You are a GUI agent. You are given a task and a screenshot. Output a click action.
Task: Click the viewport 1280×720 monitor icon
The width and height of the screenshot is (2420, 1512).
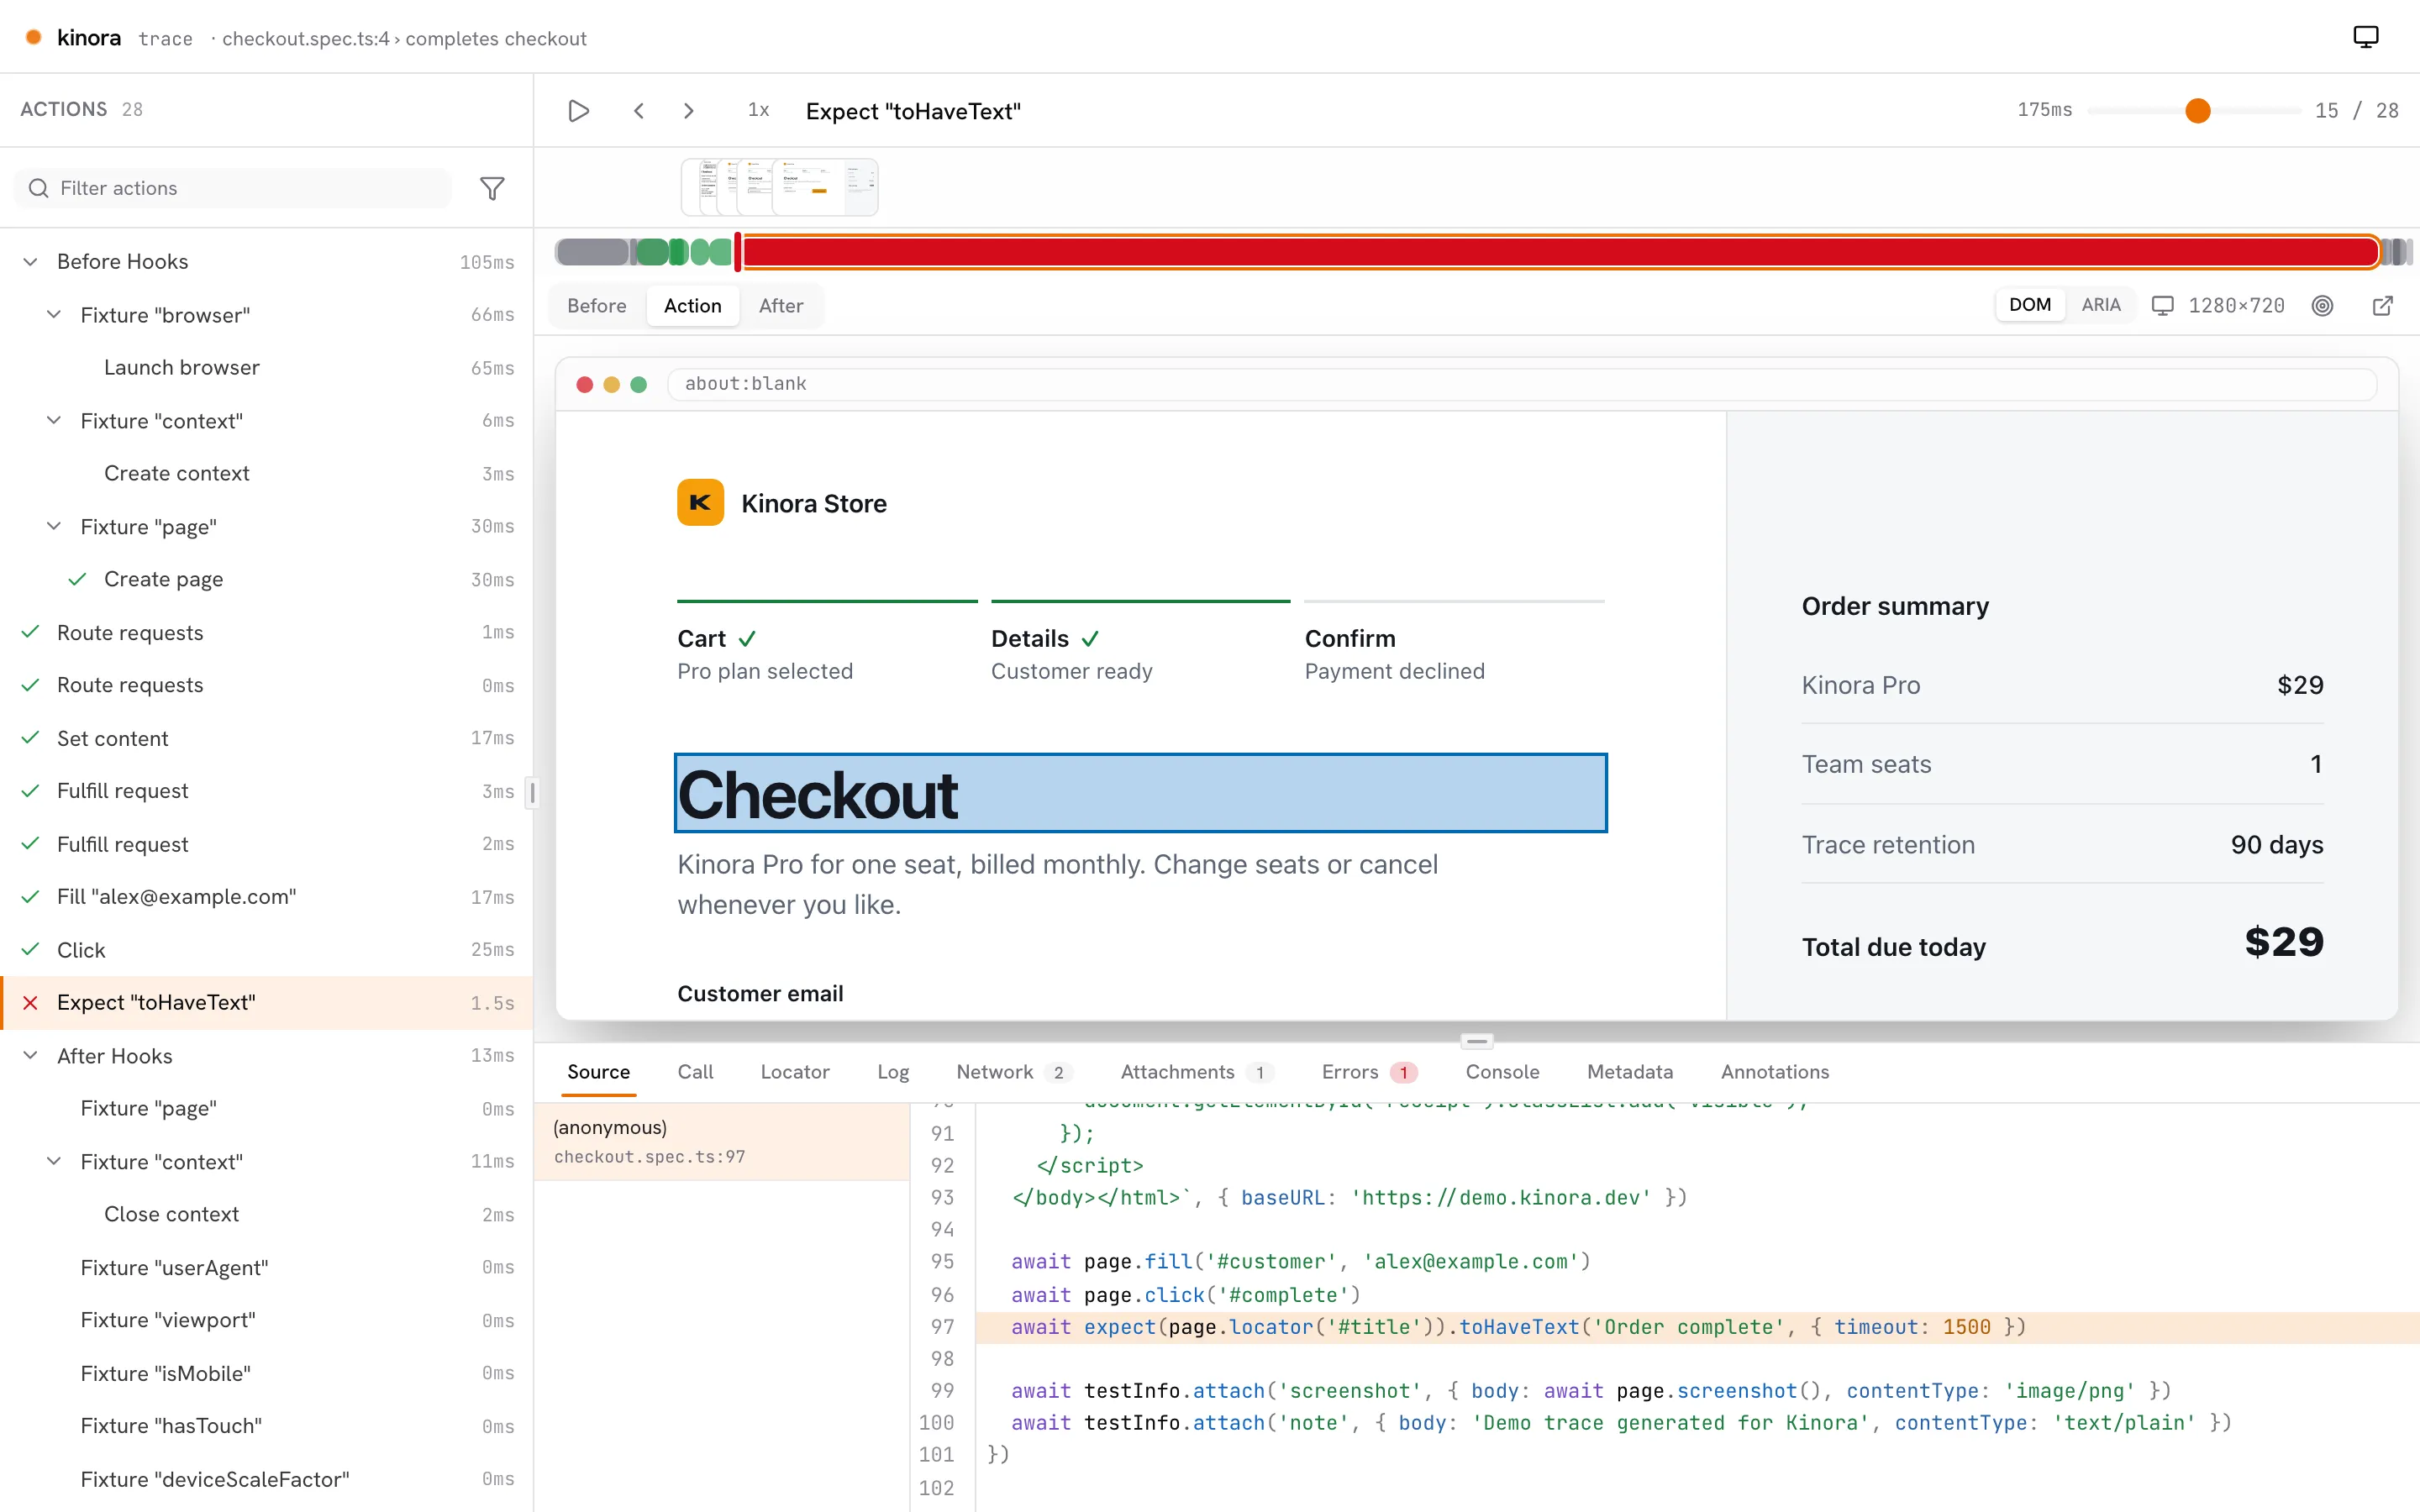tap(2162, 305)
